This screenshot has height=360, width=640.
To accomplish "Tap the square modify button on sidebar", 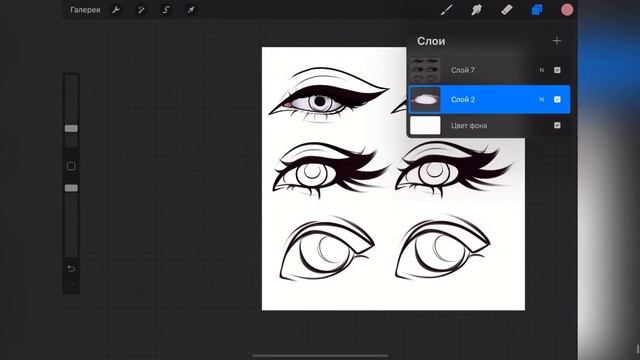I will click(x=71, y=166).
